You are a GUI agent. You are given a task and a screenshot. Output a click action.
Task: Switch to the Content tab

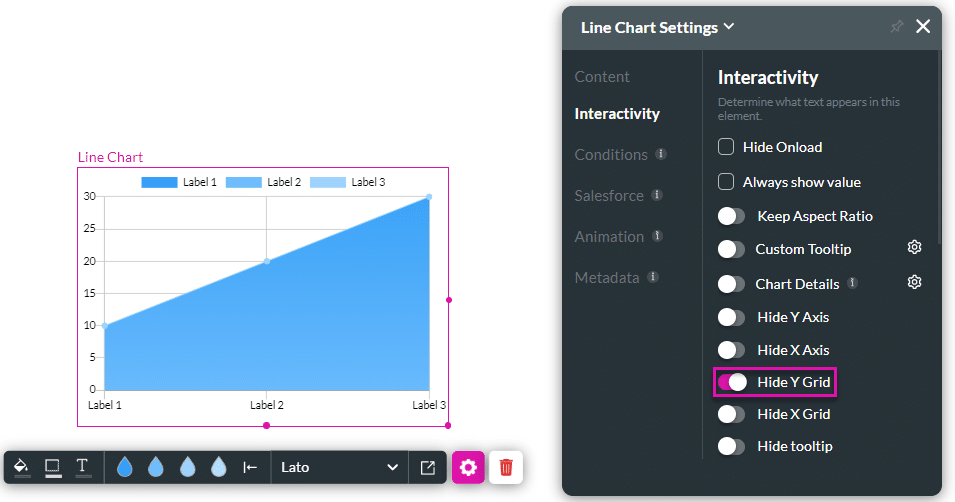tap(602, 77)
